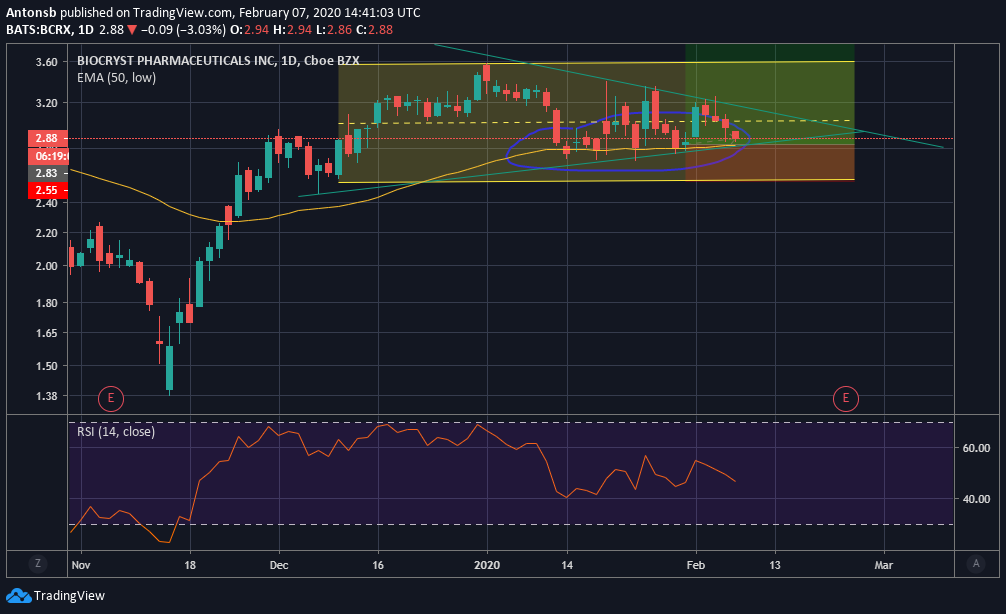Click the left earnings E marker

110,398
